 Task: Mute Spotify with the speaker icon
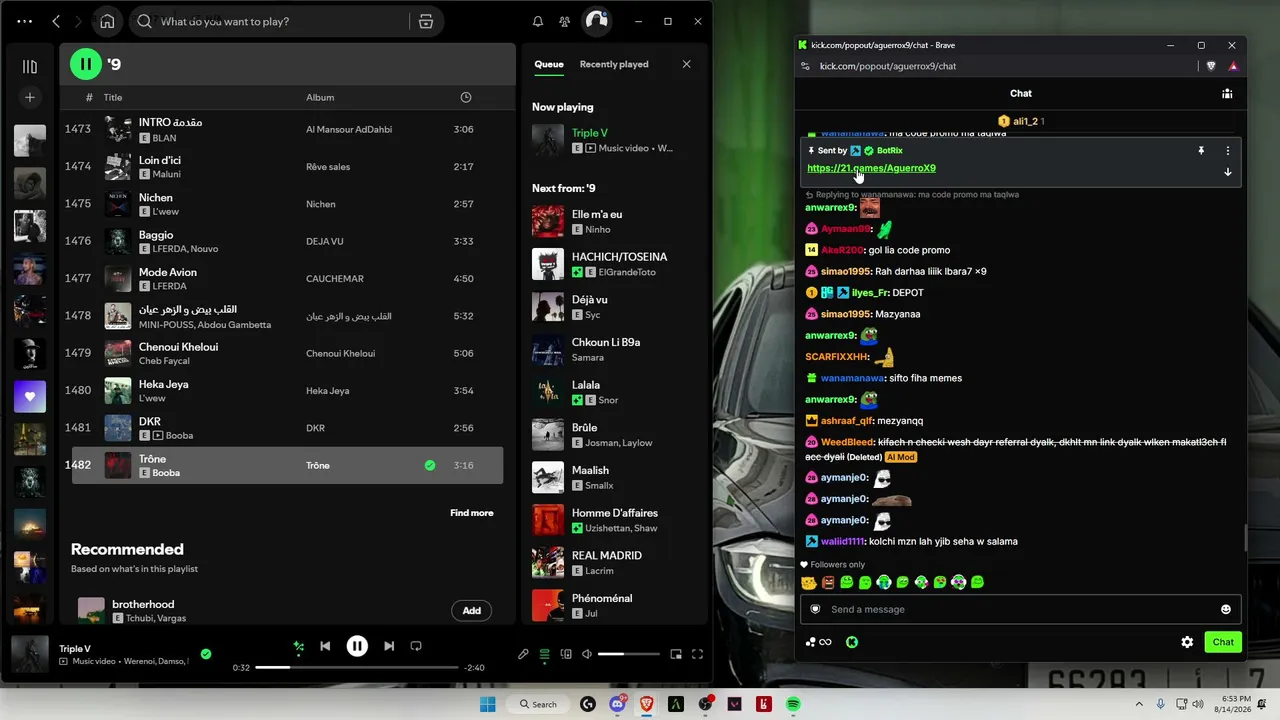[588, 654]
